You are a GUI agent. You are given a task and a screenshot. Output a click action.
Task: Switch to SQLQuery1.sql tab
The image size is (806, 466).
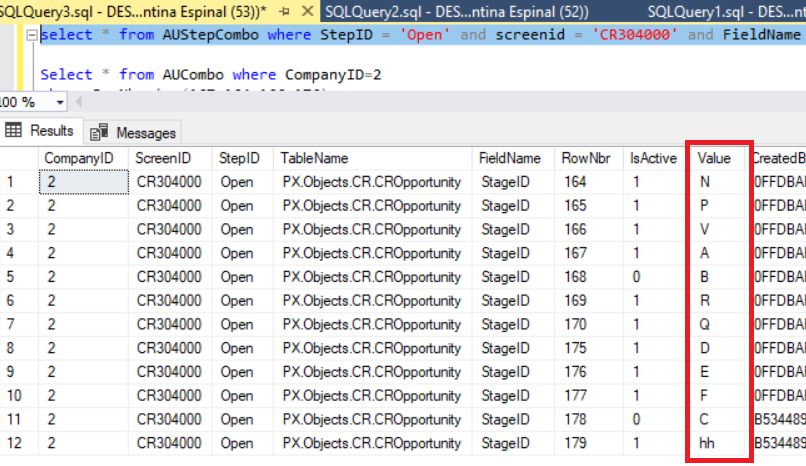725,11
